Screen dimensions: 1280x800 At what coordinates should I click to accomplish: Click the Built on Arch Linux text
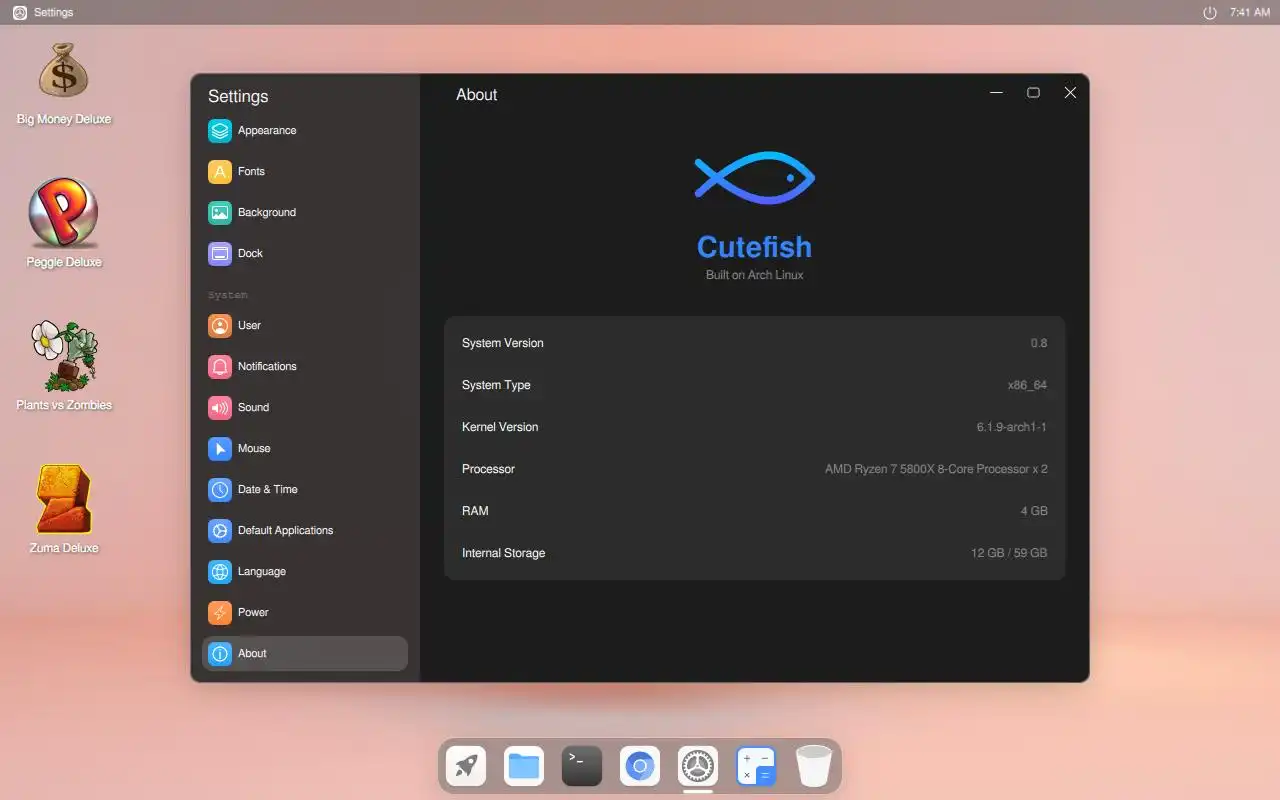755,275
